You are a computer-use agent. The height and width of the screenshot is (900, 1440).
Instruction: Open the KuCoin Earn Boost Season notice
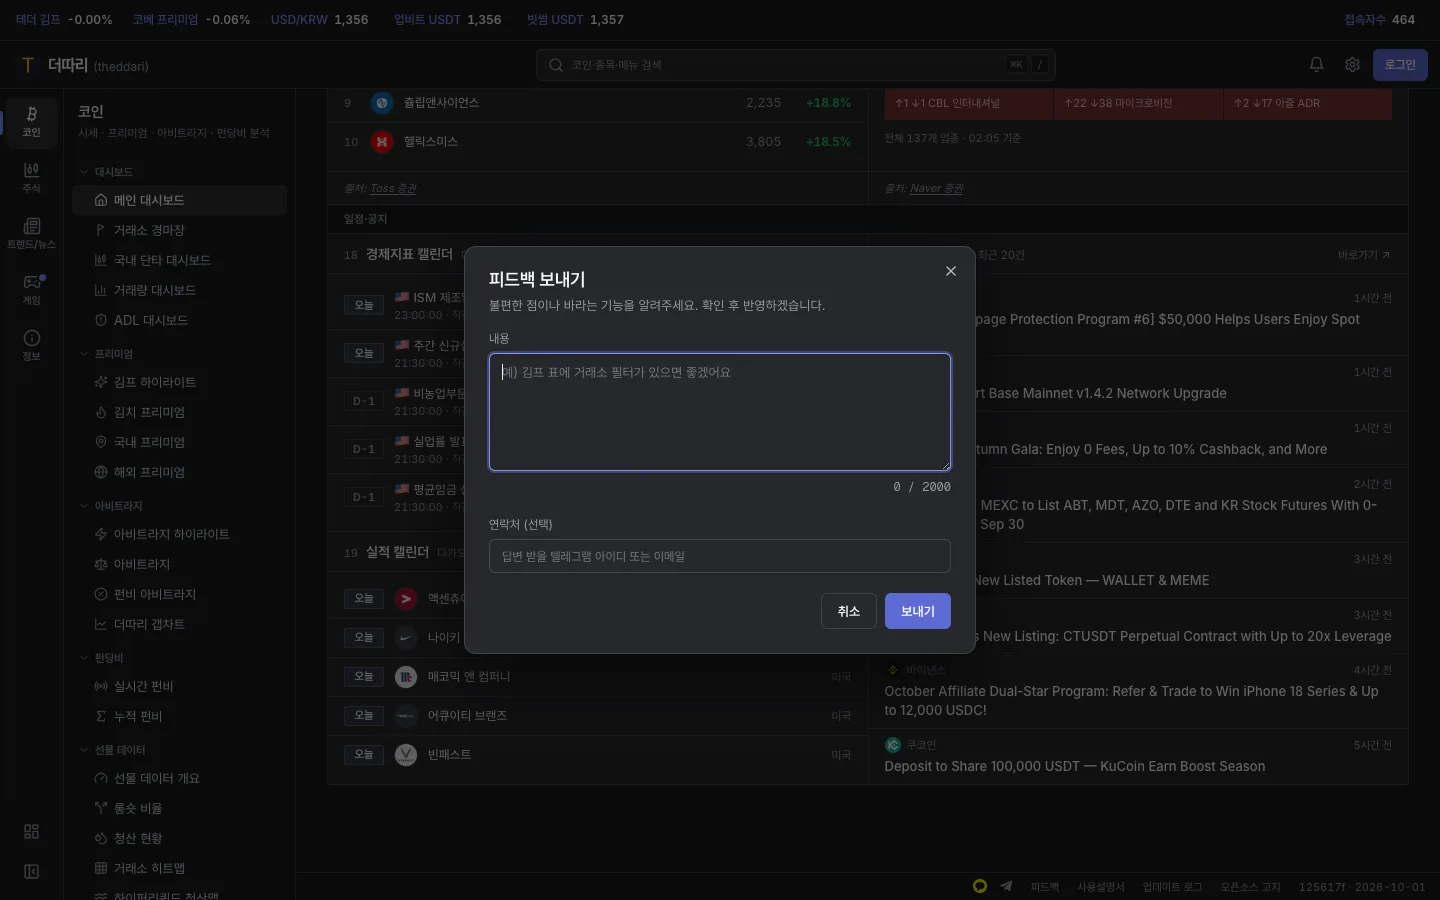tap(1138, 757)
